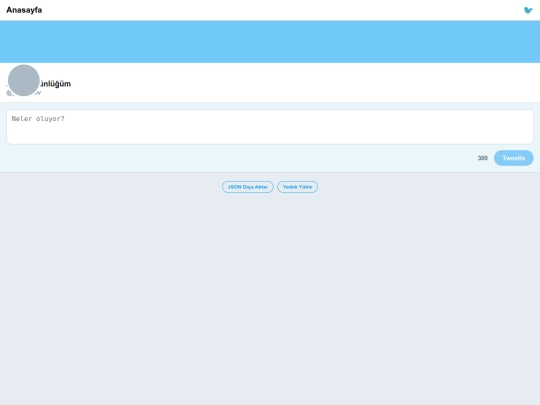This screenshot has width=540, height=405.
Task: Click the 300 character counter
Action: point(482,158)
